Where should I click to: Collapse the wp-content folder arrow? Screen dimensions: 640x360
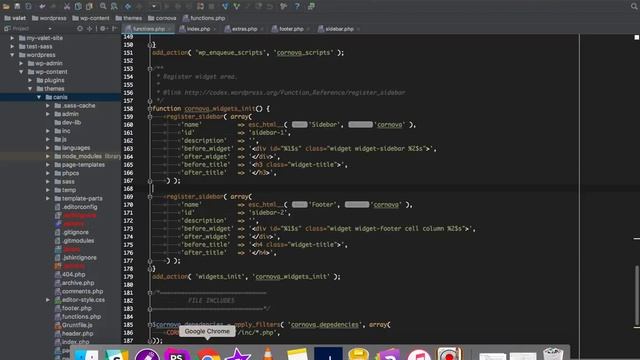click(21, 72)
